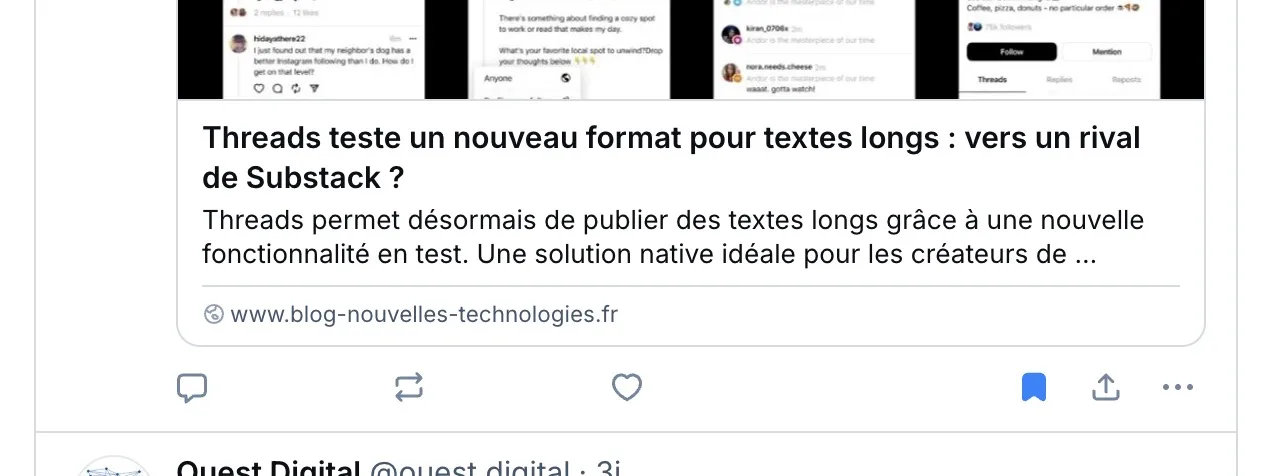Click the article description starting "Threads permet désormais"
The width and height of the screenshot is (1284, 476).
point(673,237)
